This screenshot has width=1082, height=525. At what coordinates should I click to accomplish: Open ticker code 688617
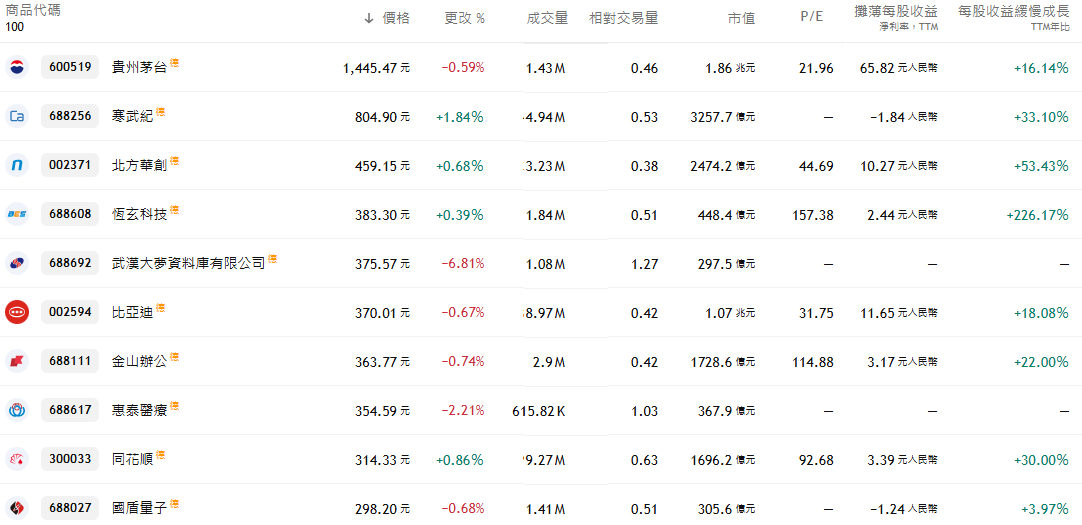click(x=70, y=410)
